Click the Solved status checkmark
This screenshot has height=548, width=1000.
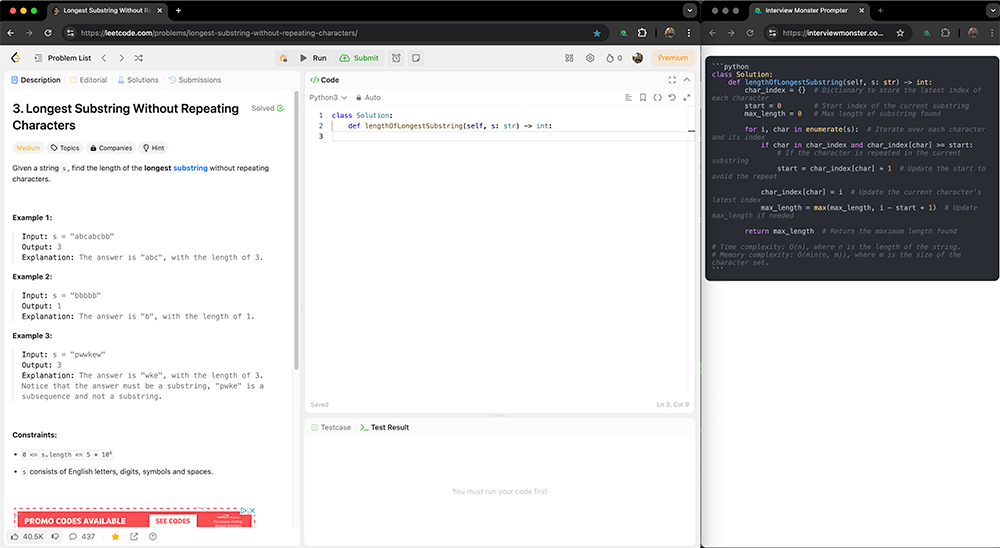coord(280,108)
